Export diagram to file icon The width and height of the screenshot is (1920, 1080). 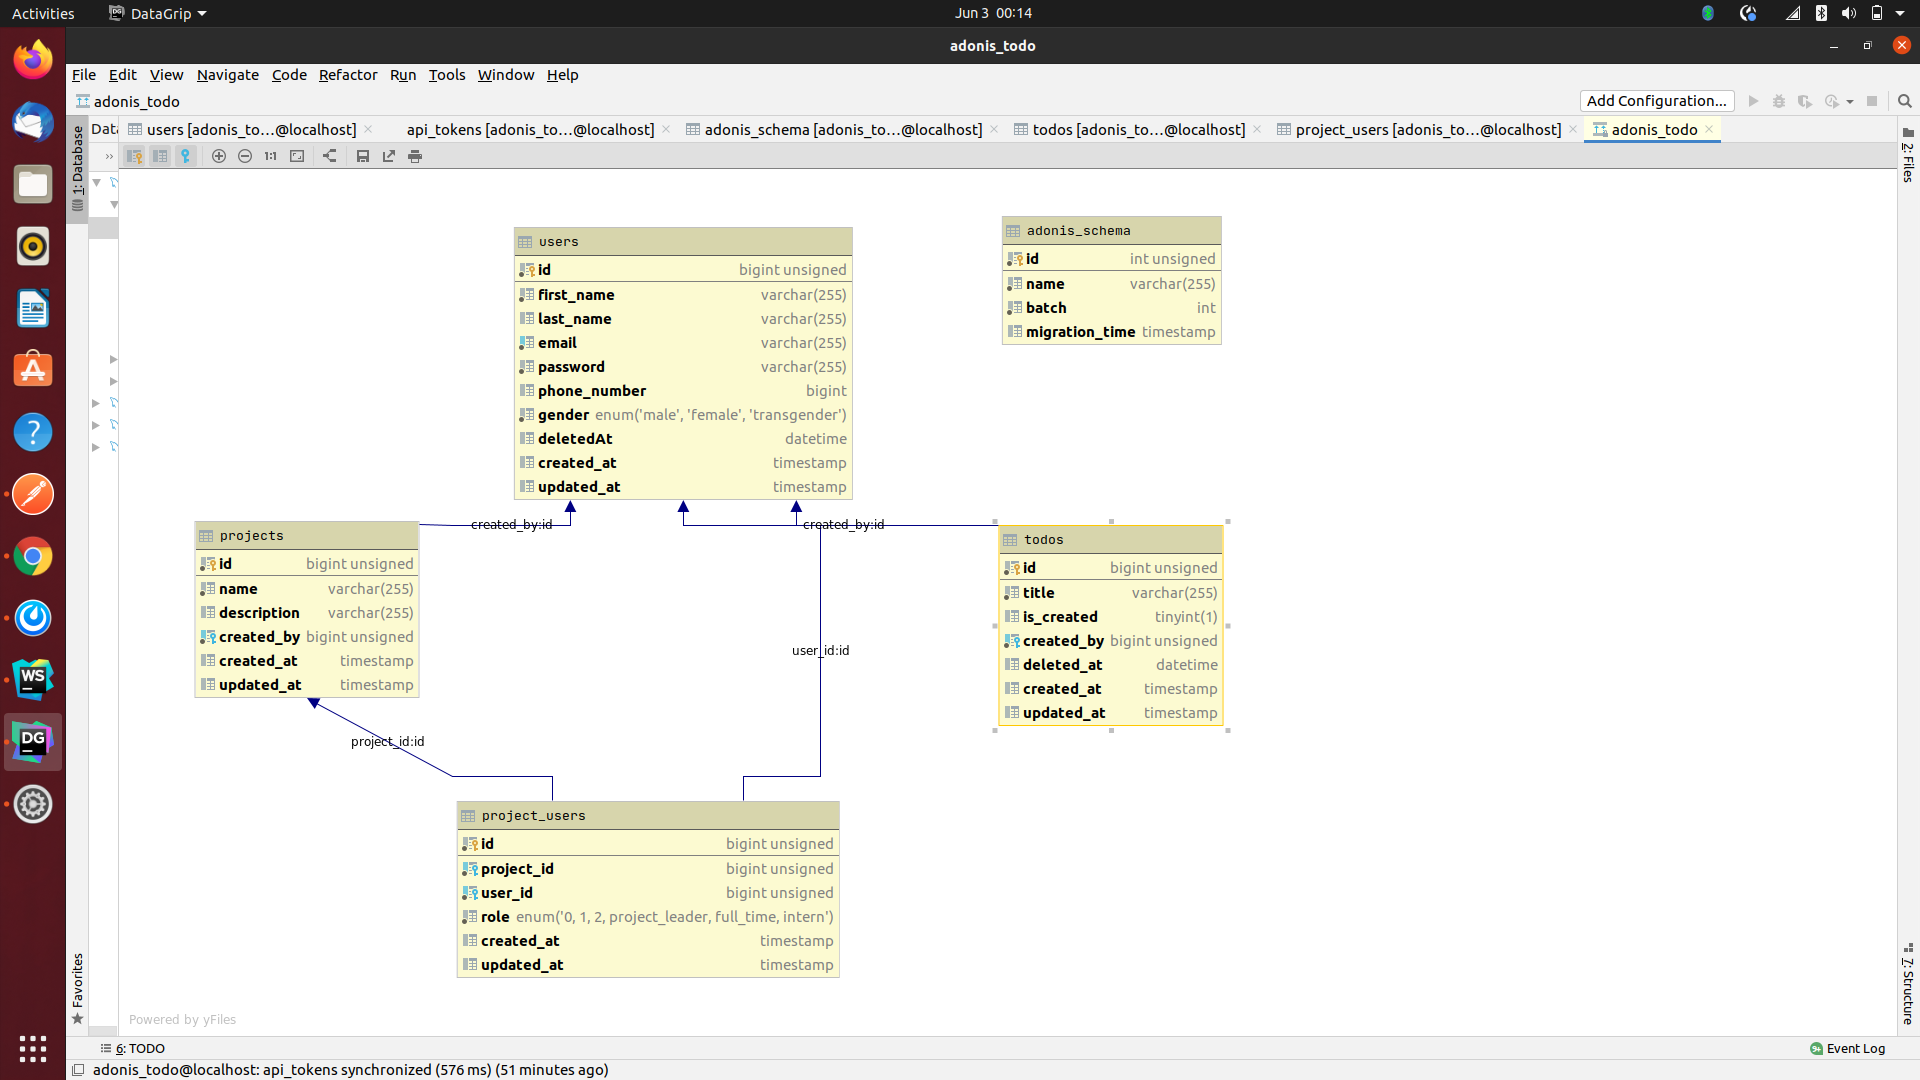[x=389, y=156]
